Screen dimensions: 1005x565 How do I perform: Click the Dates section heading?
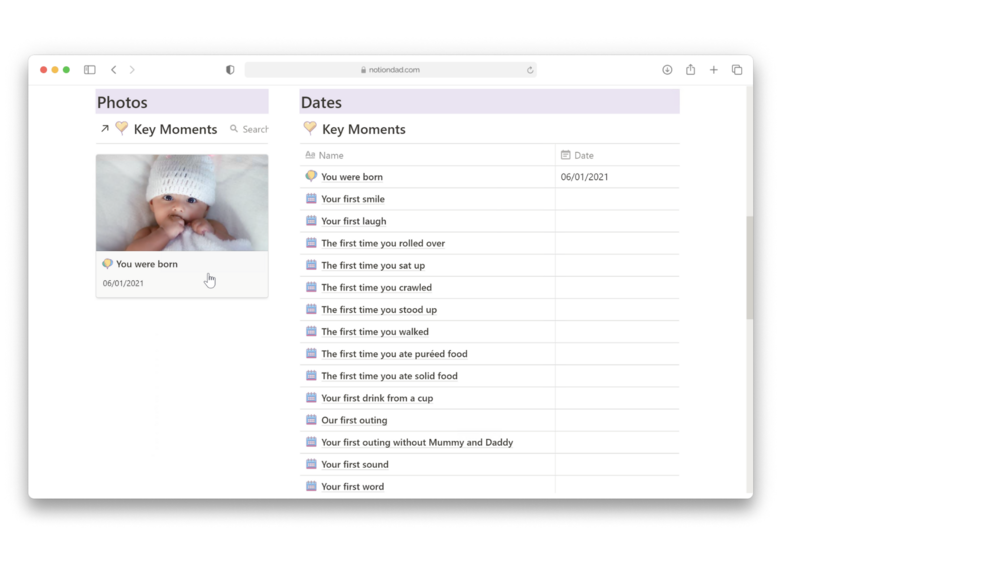(x=321, y=102)
